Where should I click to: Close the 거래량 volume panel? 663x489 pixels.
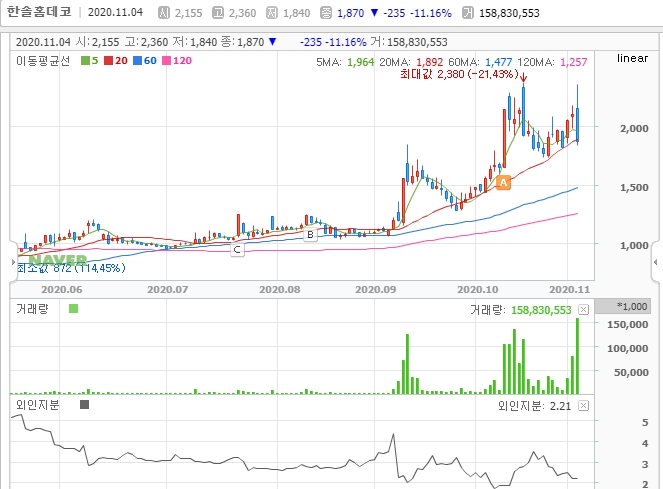(x=584, y=310)
